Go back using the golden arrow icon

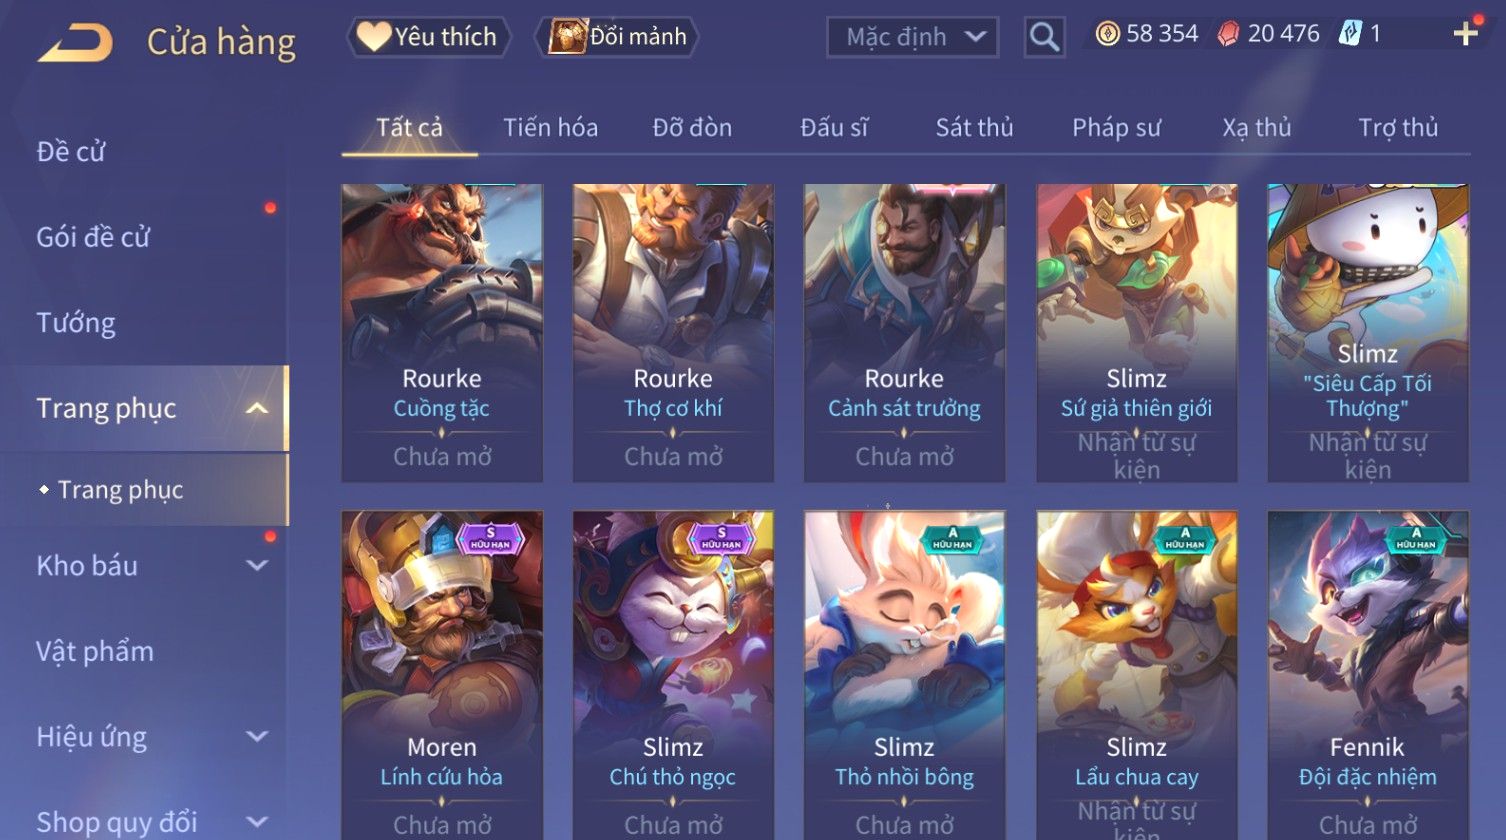pyautogui.click(x=75, y=43)
